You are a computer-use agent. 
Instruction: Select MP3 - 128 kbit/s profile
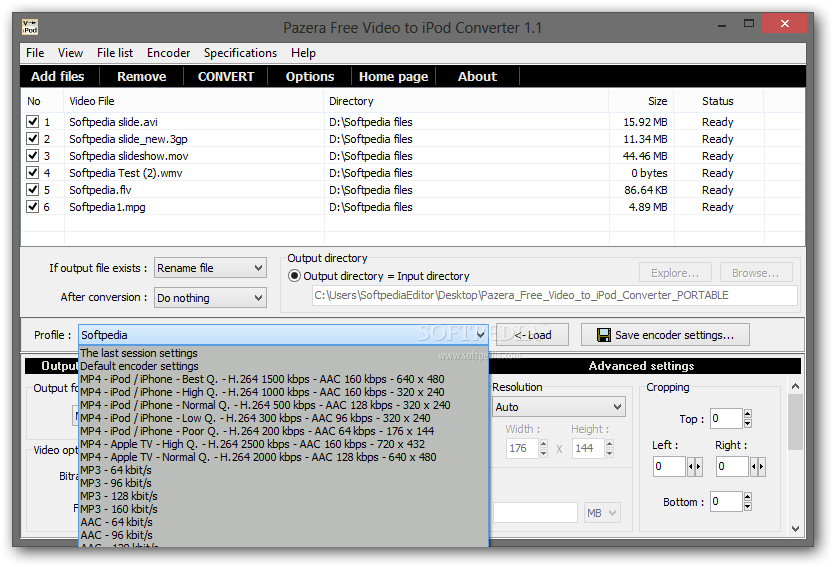[x=283, y=496]
